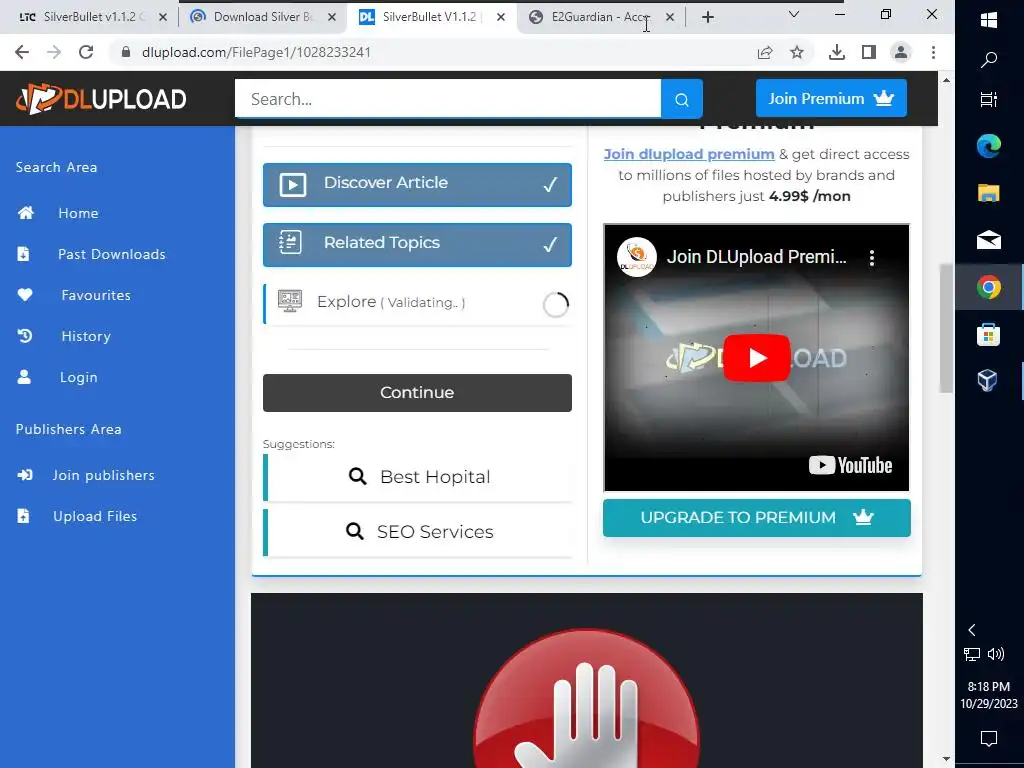The height and width of the screenshot is (768, 1024).
Task: Open the tab search dropdown chevron
Action: (794, 14)
